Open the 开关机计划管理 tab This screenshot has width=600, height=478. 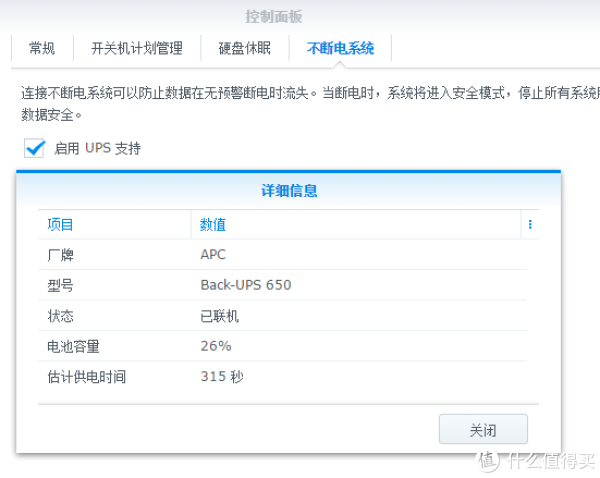136,48
